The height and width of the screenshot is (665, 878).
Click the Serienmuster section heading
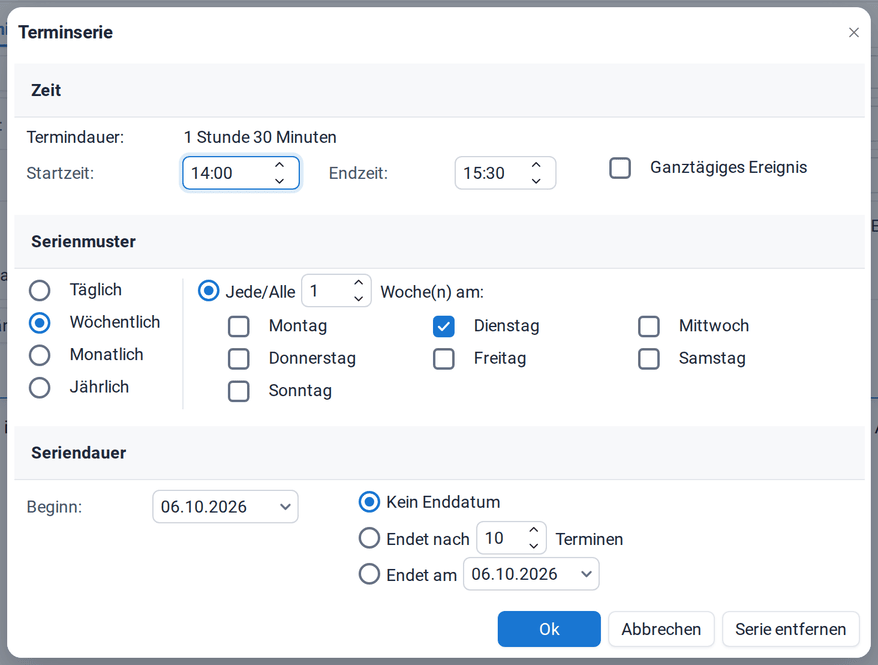click(83, 242)
